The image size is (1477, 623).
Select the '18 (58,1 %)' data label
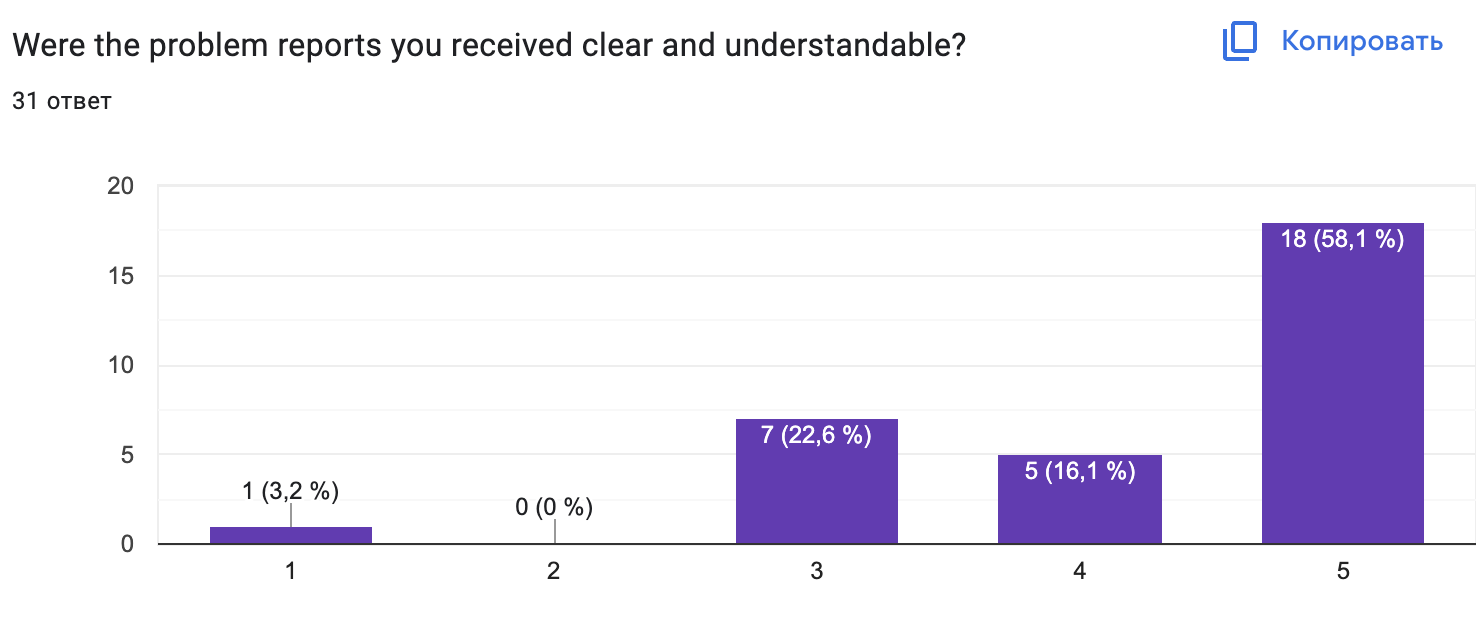[1342, 240]
